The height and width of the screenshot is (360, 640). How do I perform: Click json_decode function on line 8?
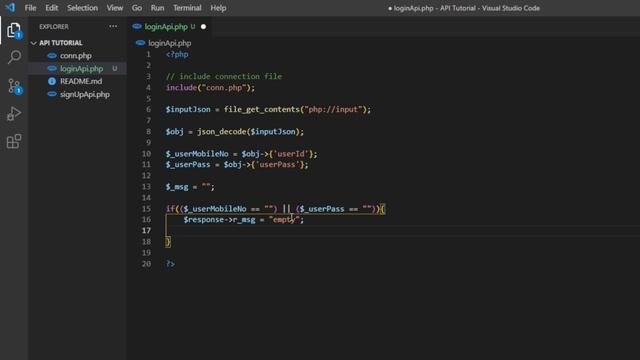point(222,131)
